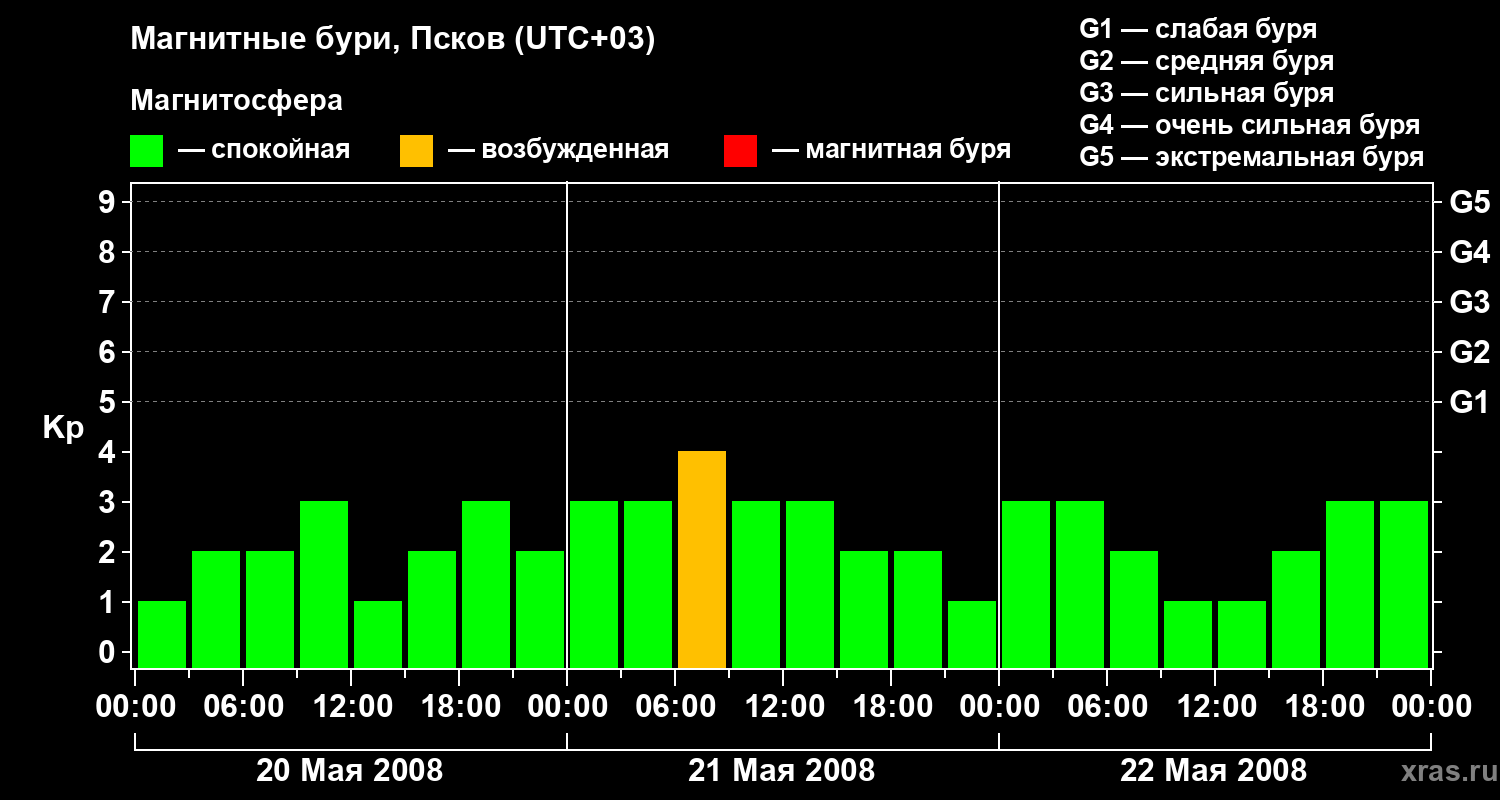Click the orange 'возбужденная' legend swatch
This screenshot has height=800, width=1500.
[416, 150]
